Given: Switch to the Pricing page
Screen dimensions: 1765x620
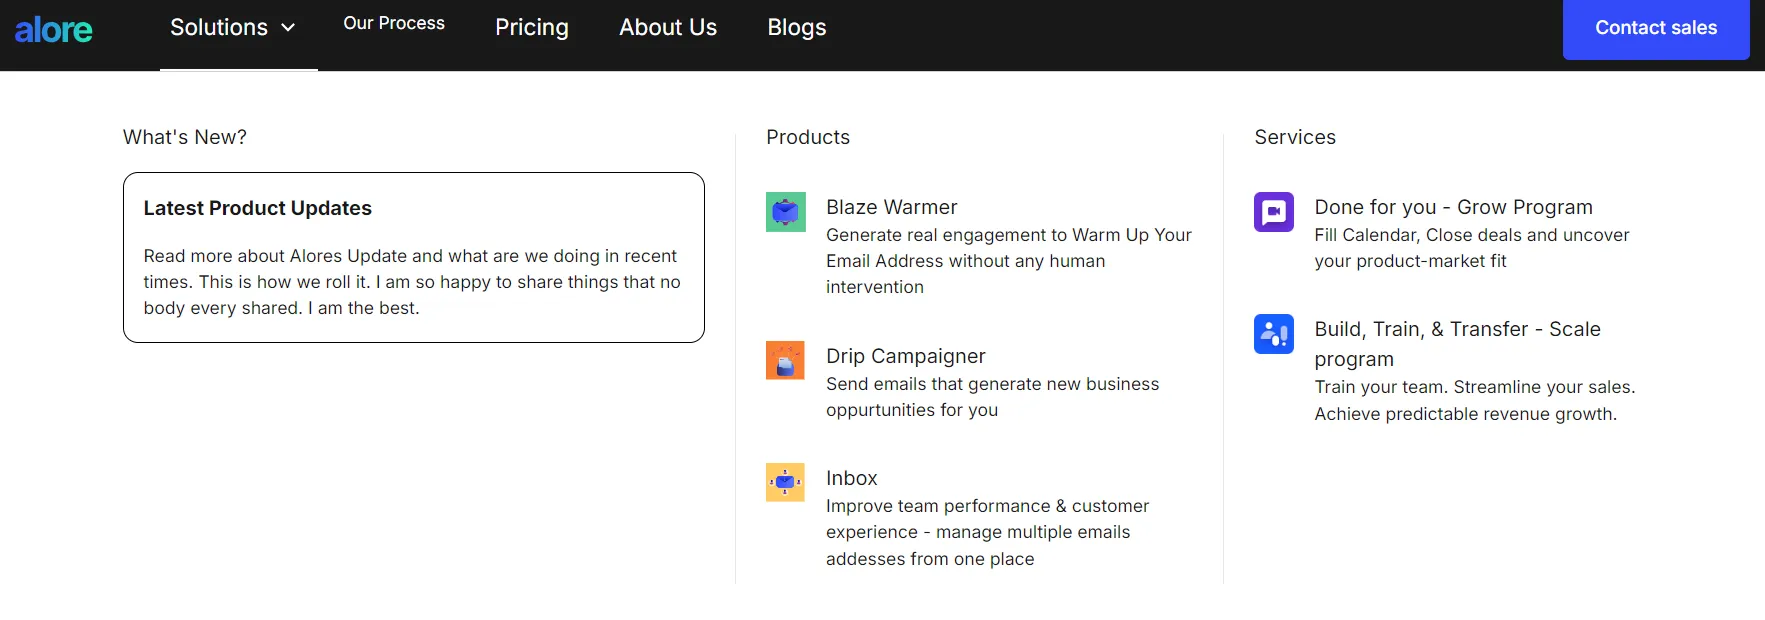Looking at the screenshot, I should tap(531, 28).
